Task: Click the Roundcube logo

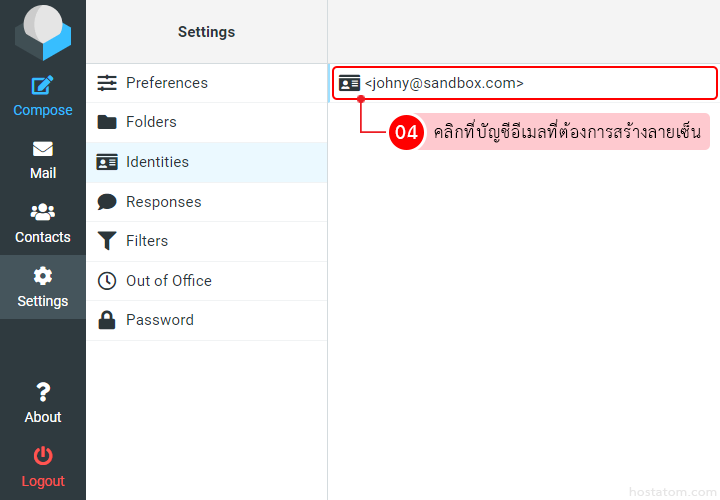Action: click(42, 33)
